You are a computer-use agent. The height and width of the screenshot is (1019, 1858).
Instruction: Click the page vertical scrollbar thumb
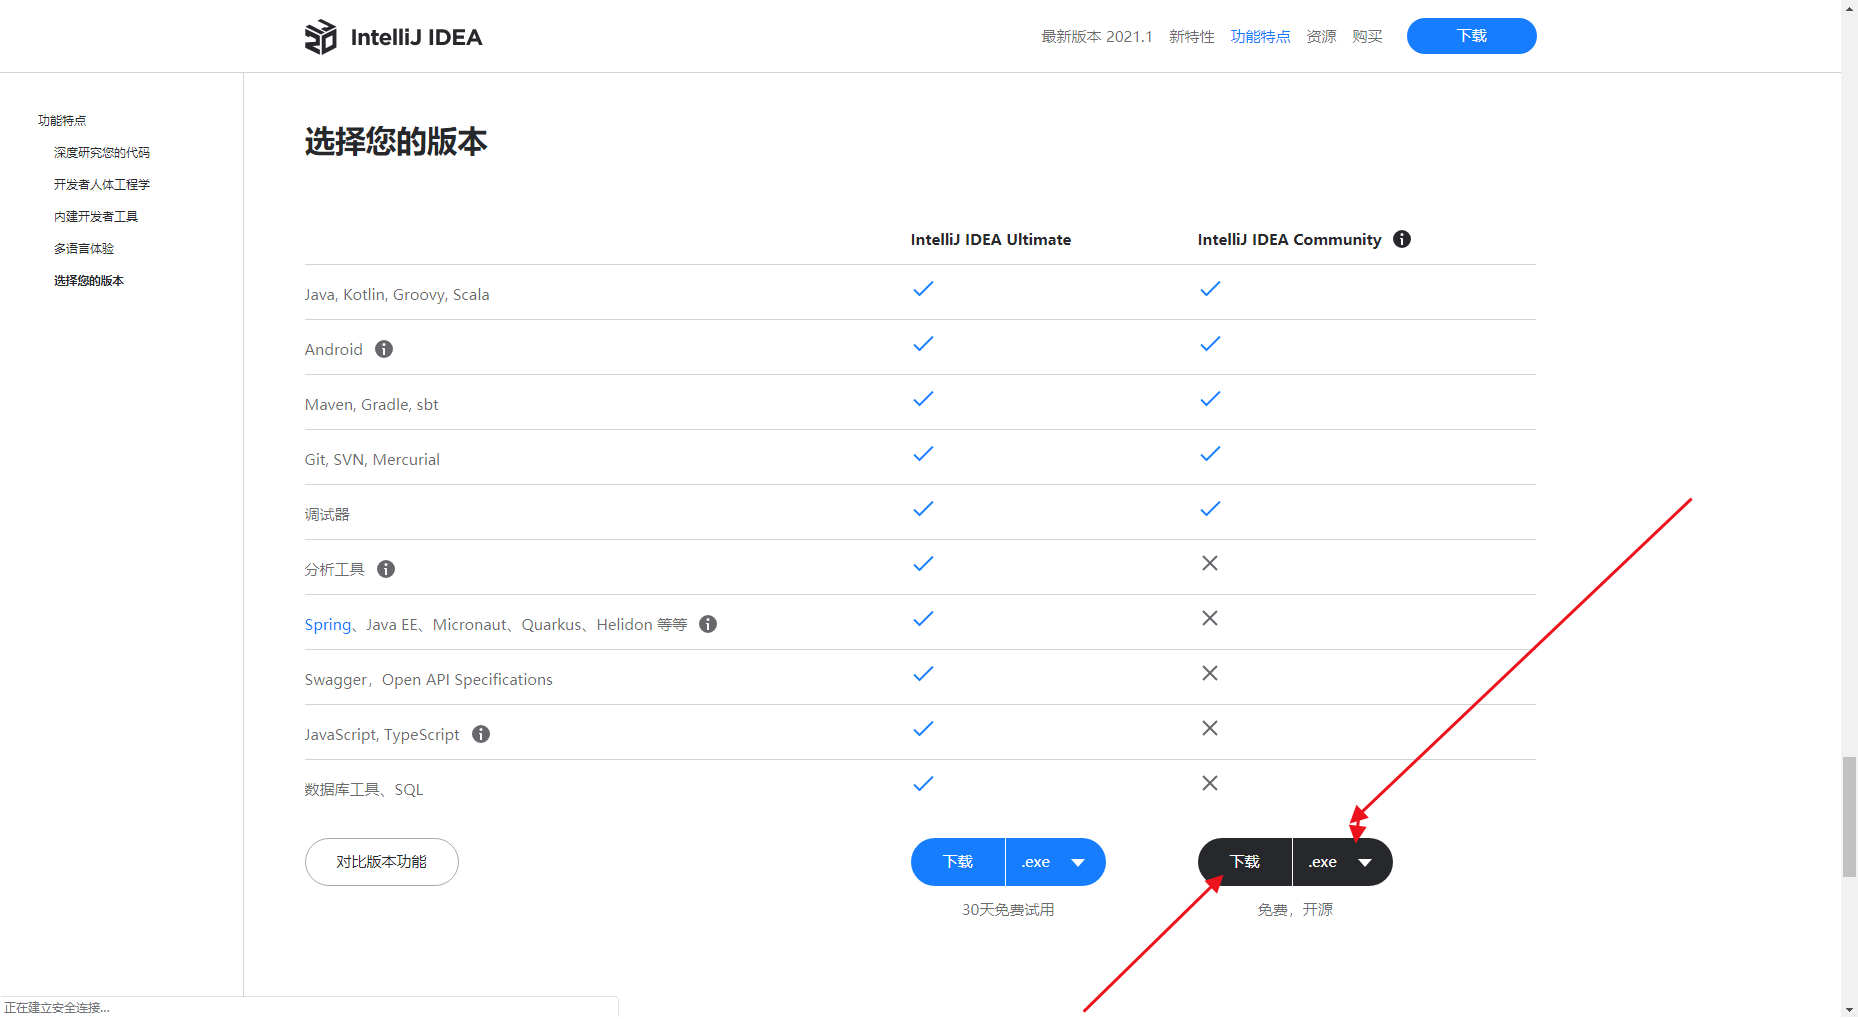click(x=1849, y=818)
